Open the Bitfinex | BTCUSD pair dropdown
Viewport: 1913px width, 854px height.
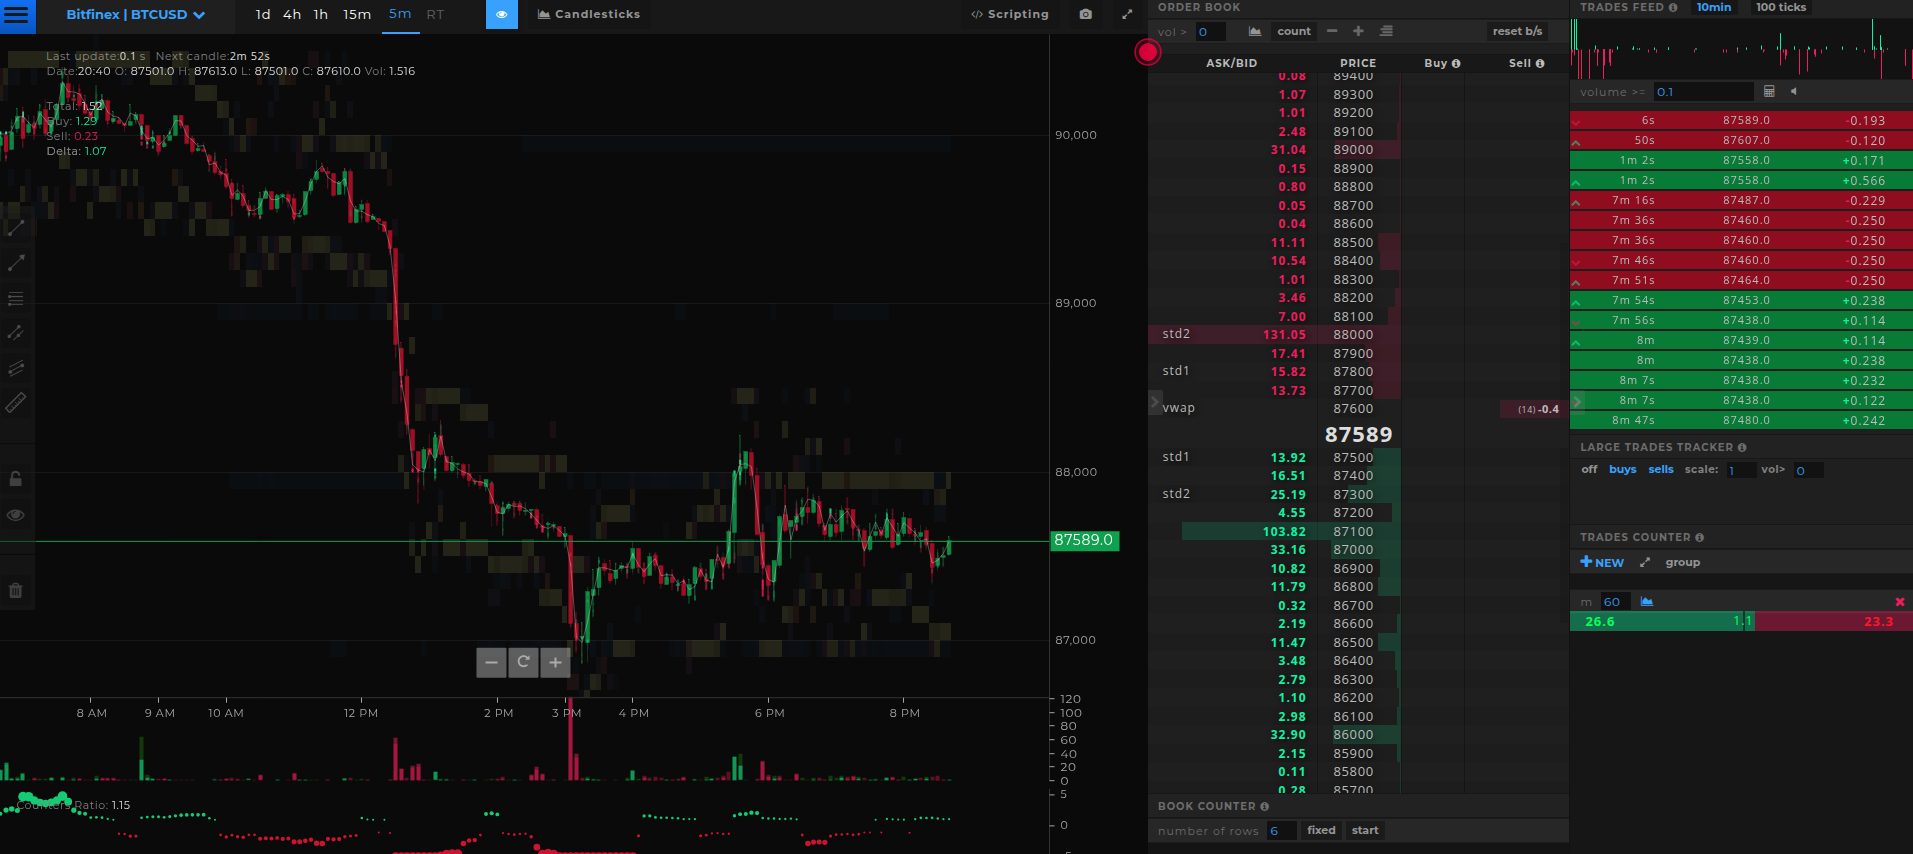(x=135, y=14)
